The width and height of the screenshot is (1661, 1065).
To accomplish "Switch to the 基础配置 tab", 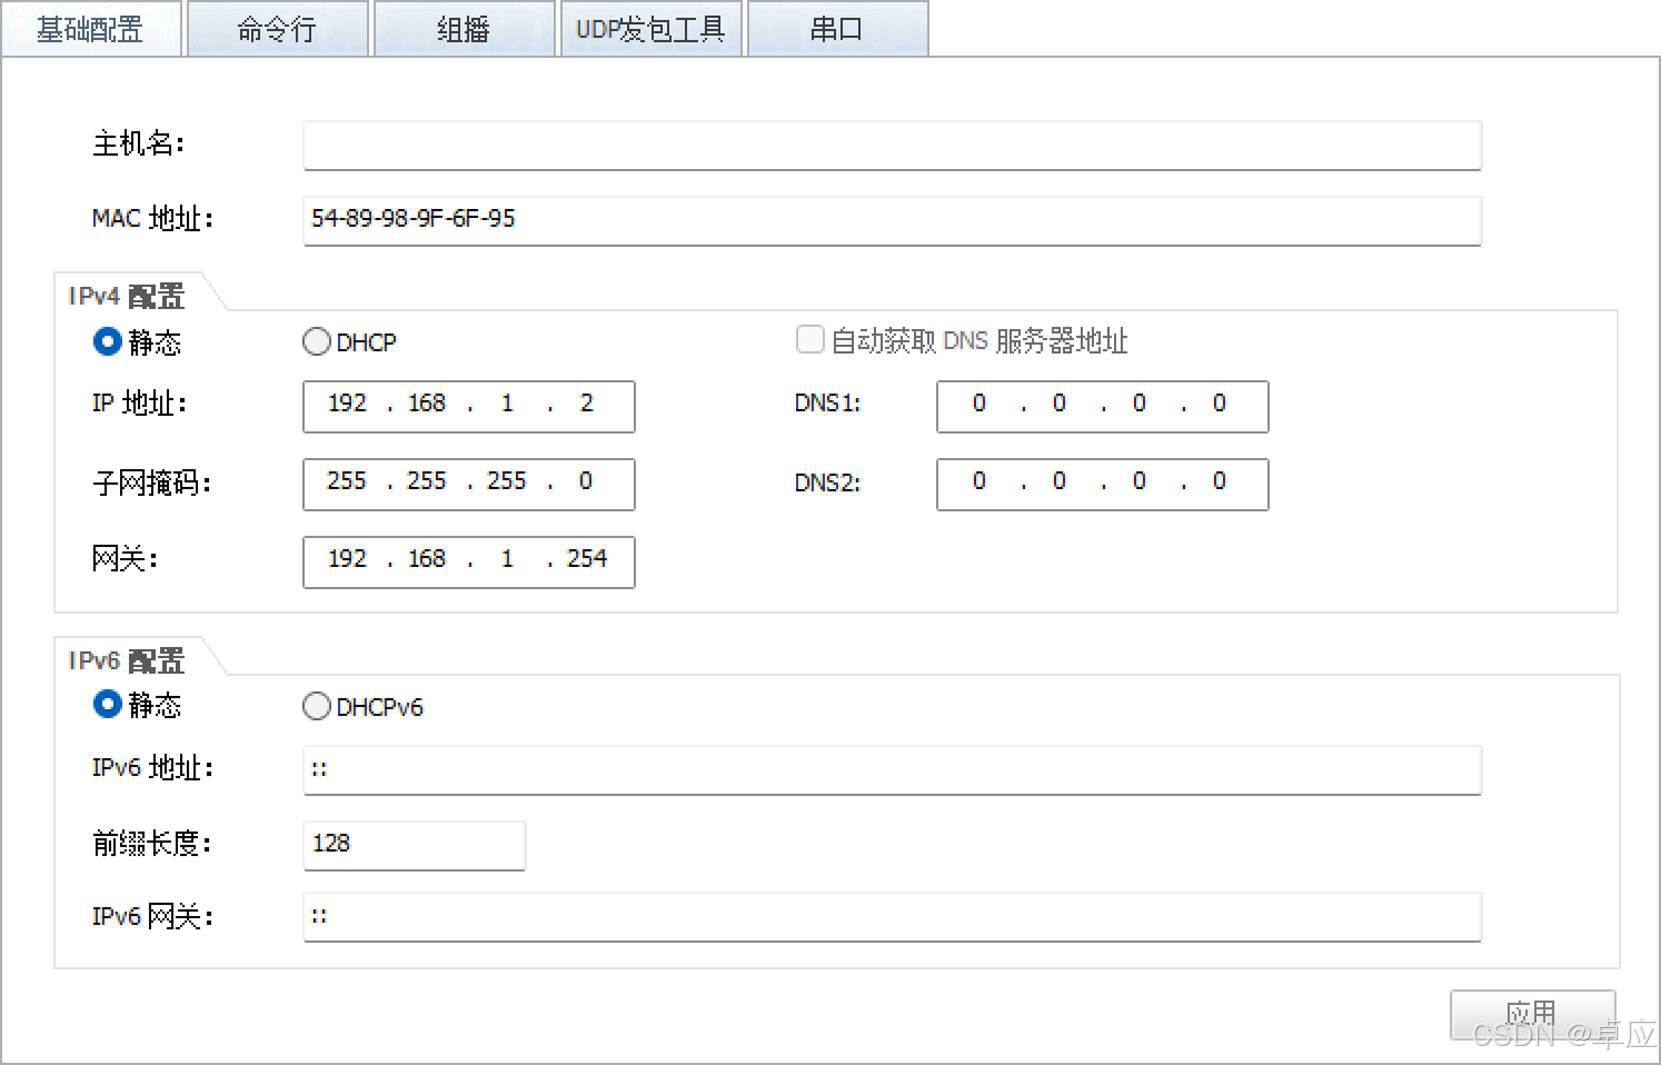I will (x=91, y=29).
